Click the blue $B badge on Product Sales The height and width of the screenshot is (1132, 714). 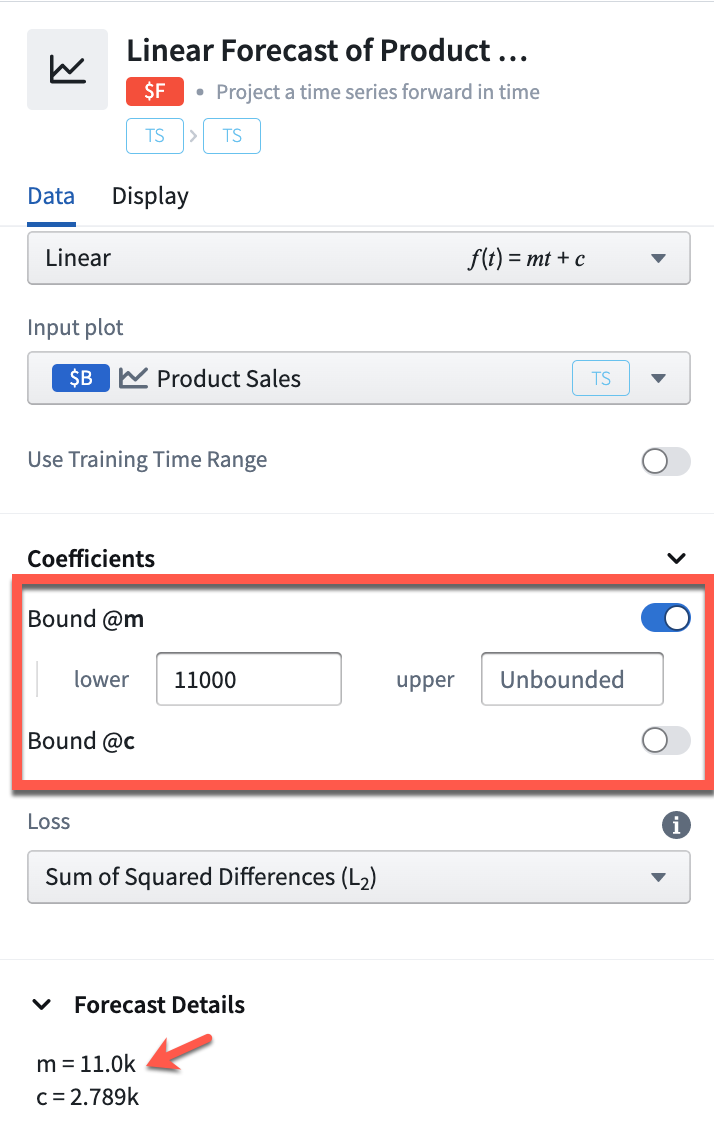tap(81, 378)
